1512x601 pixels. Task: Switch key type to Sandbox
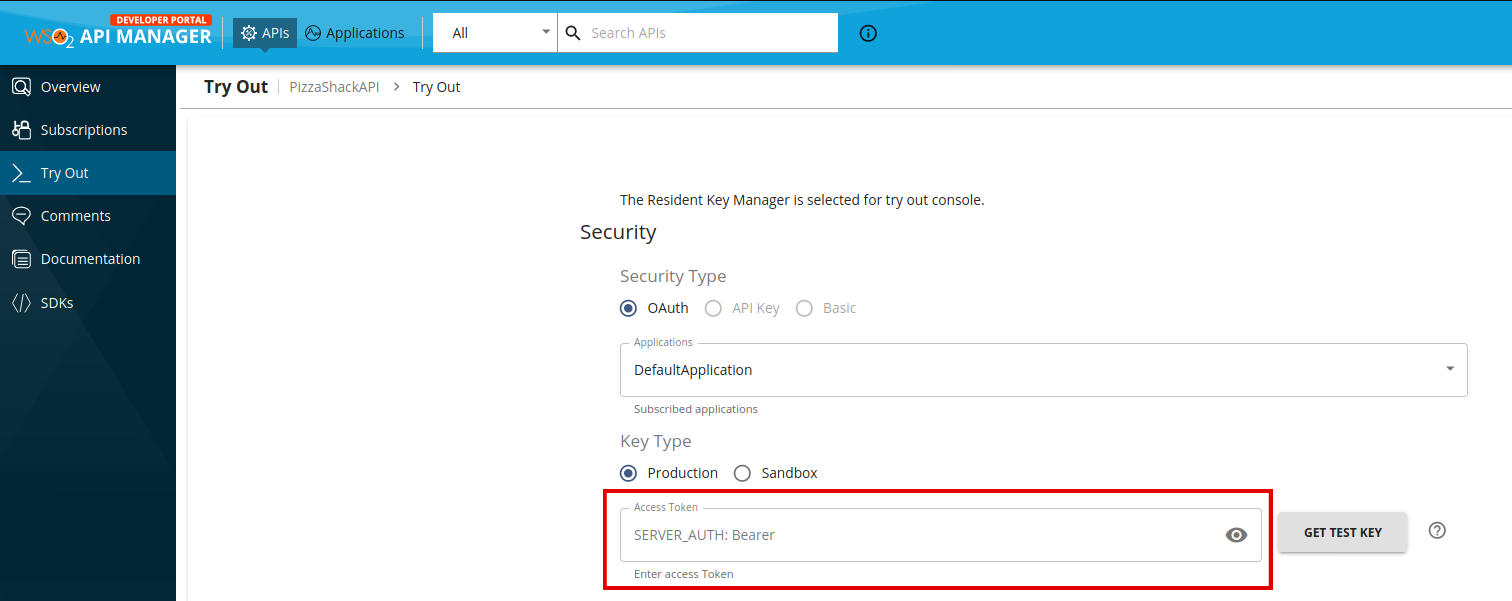coord(742,473)
